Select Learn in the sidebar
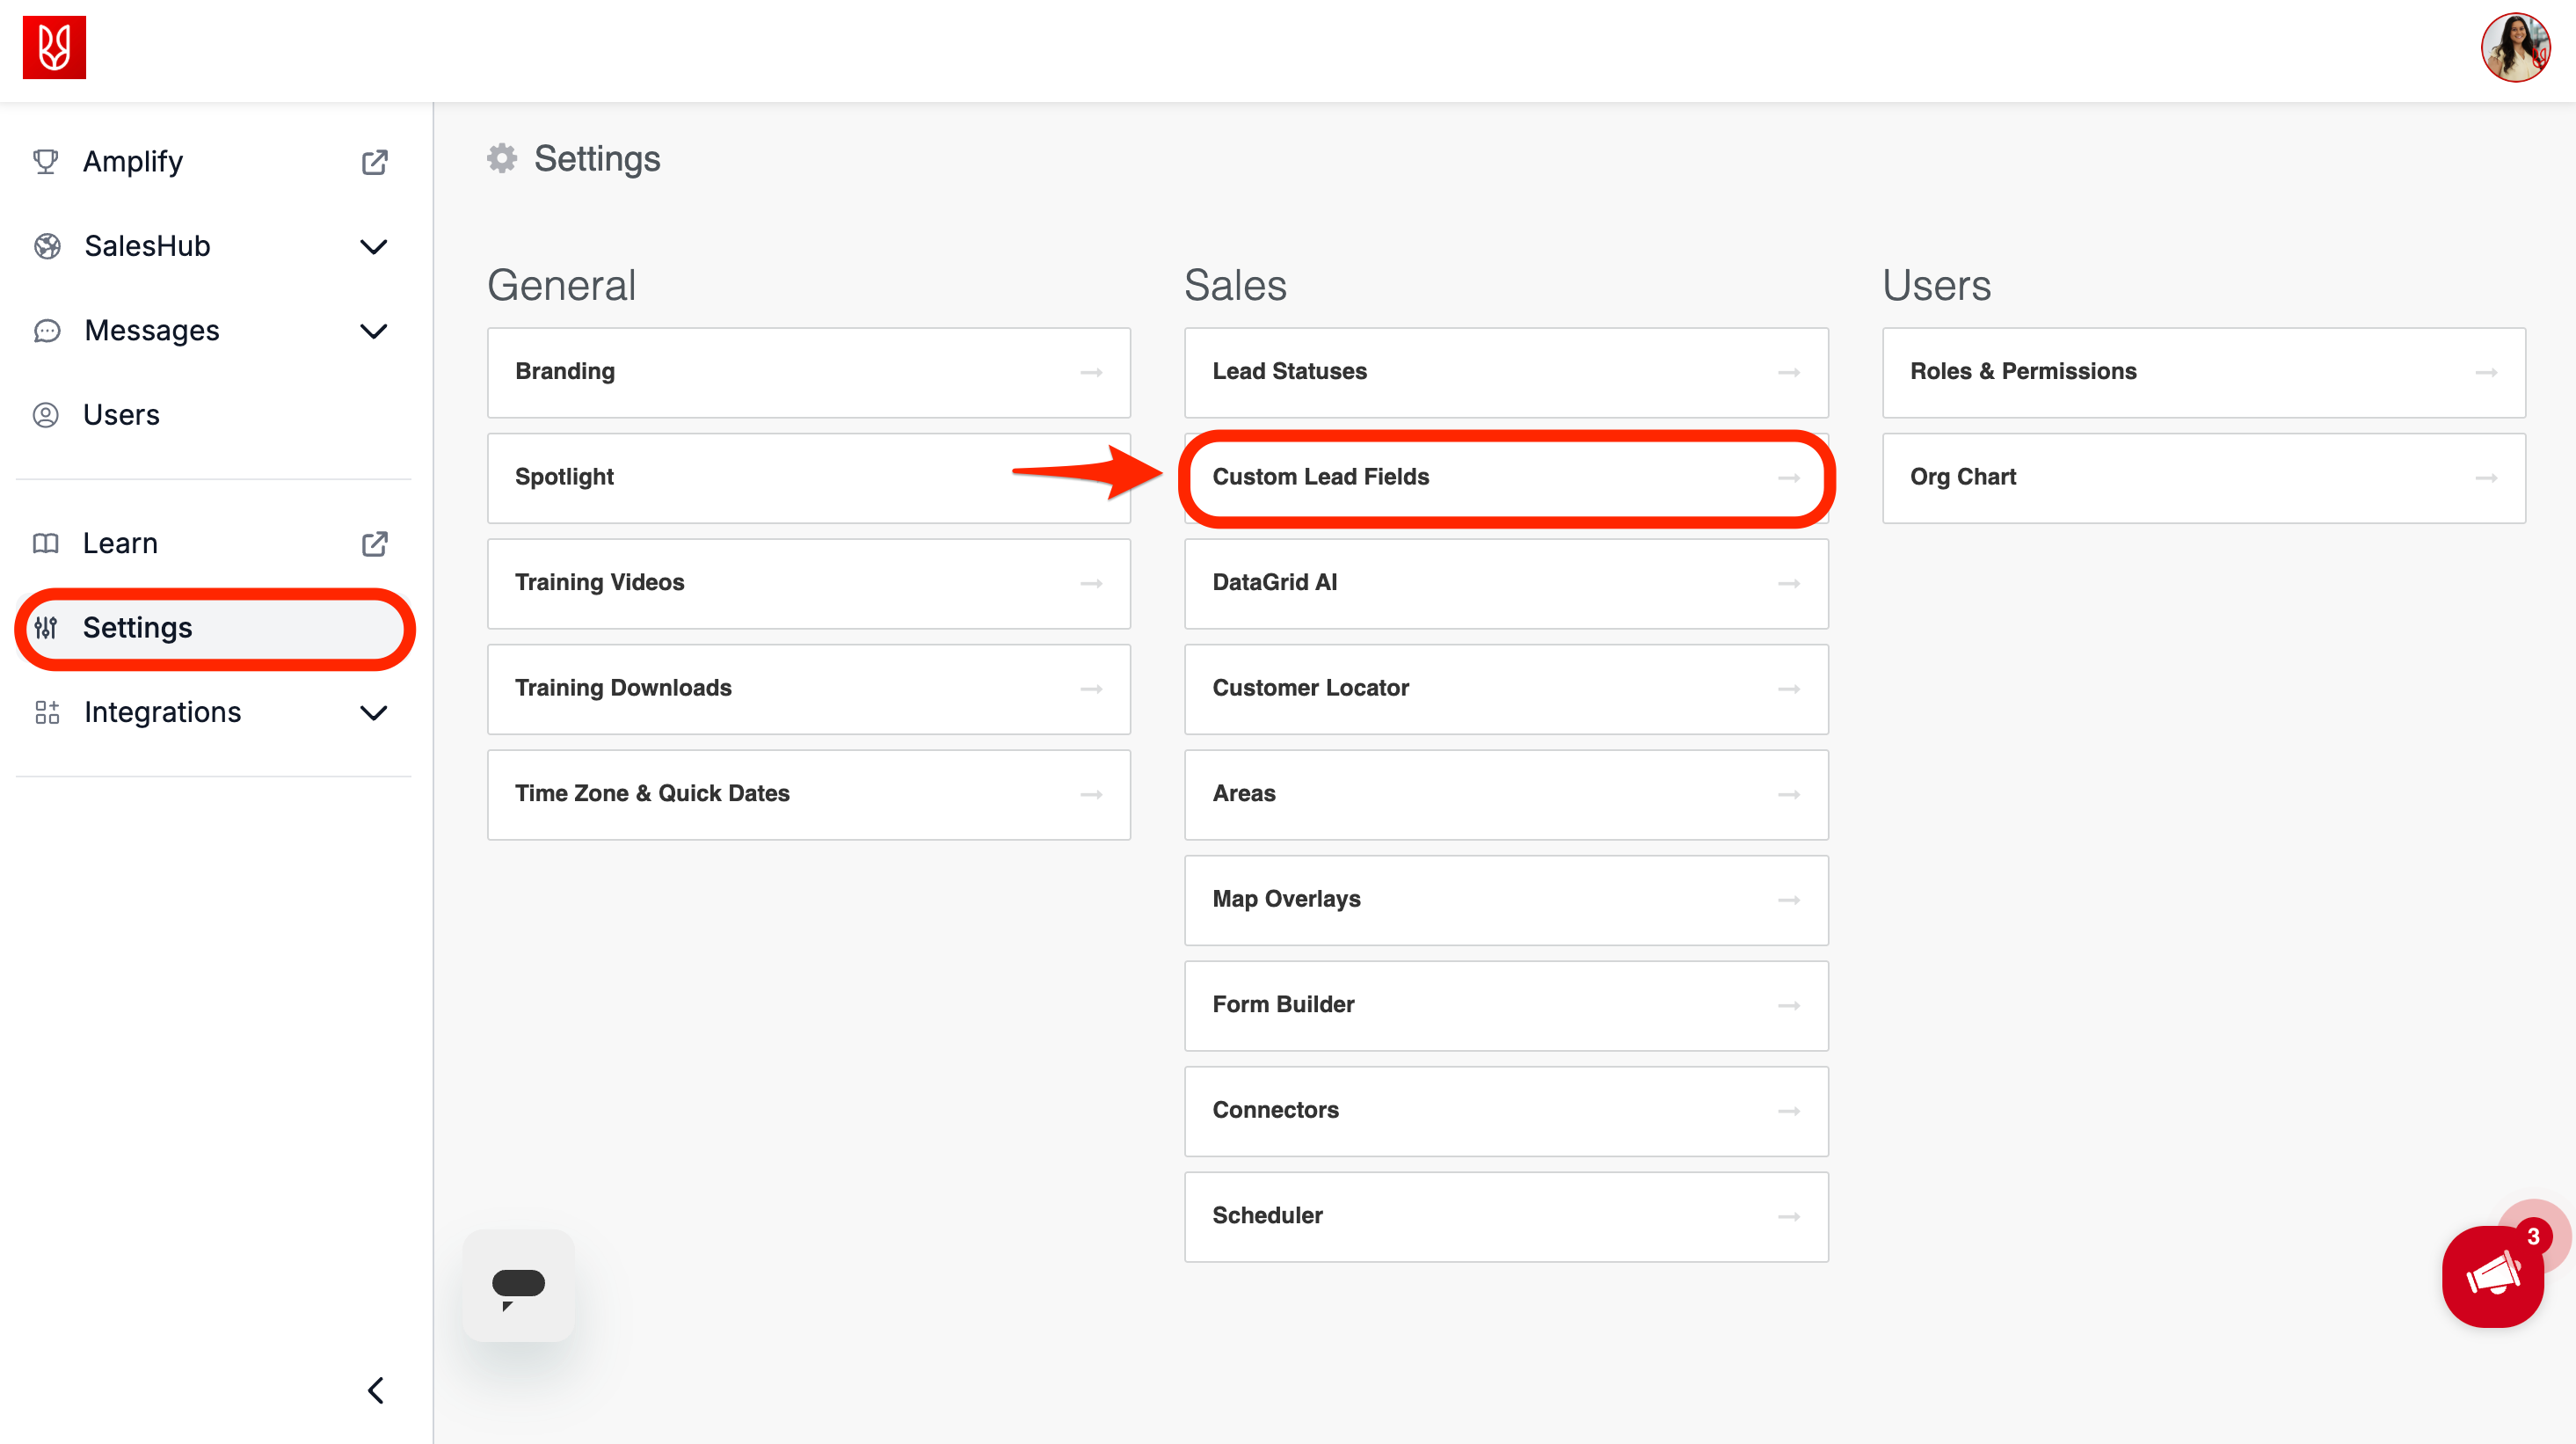Screen dimensions: 2576x1444 (120, 543)
